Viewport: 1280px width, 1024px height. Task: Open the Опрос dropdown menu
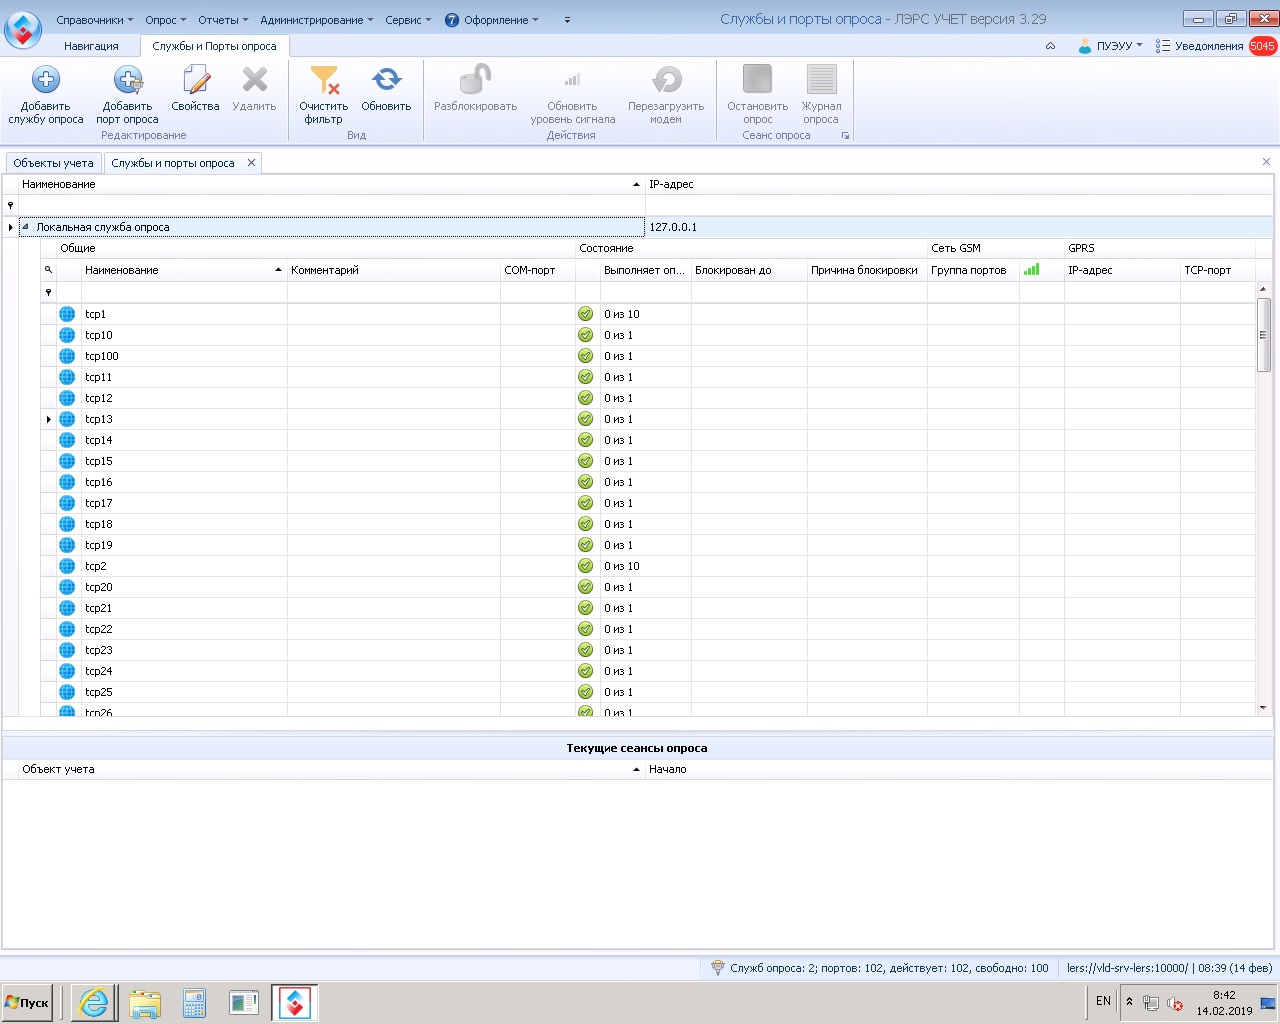(165, 20)
